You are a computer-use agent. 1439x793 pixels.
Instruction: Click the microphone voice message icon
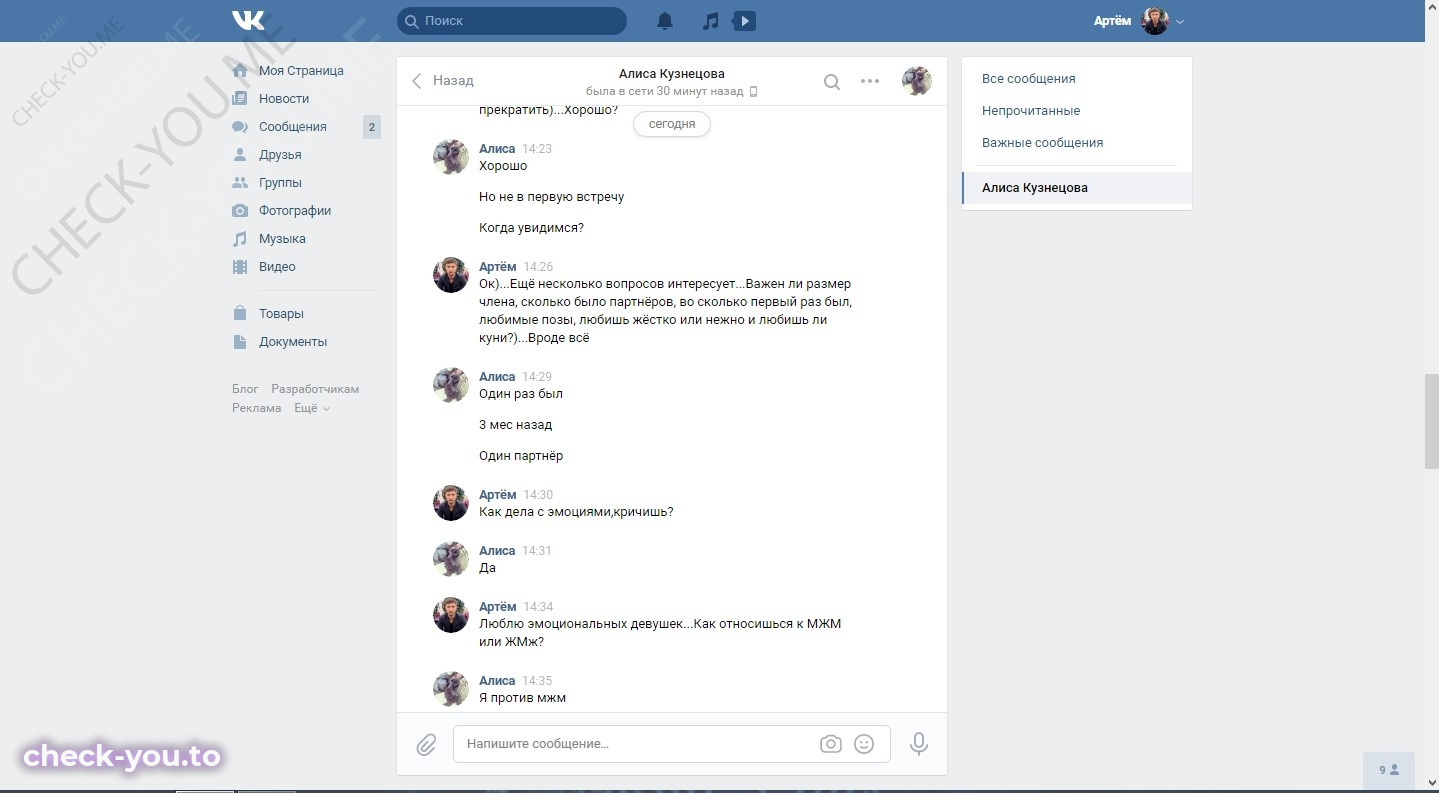(x=919, y=744)
